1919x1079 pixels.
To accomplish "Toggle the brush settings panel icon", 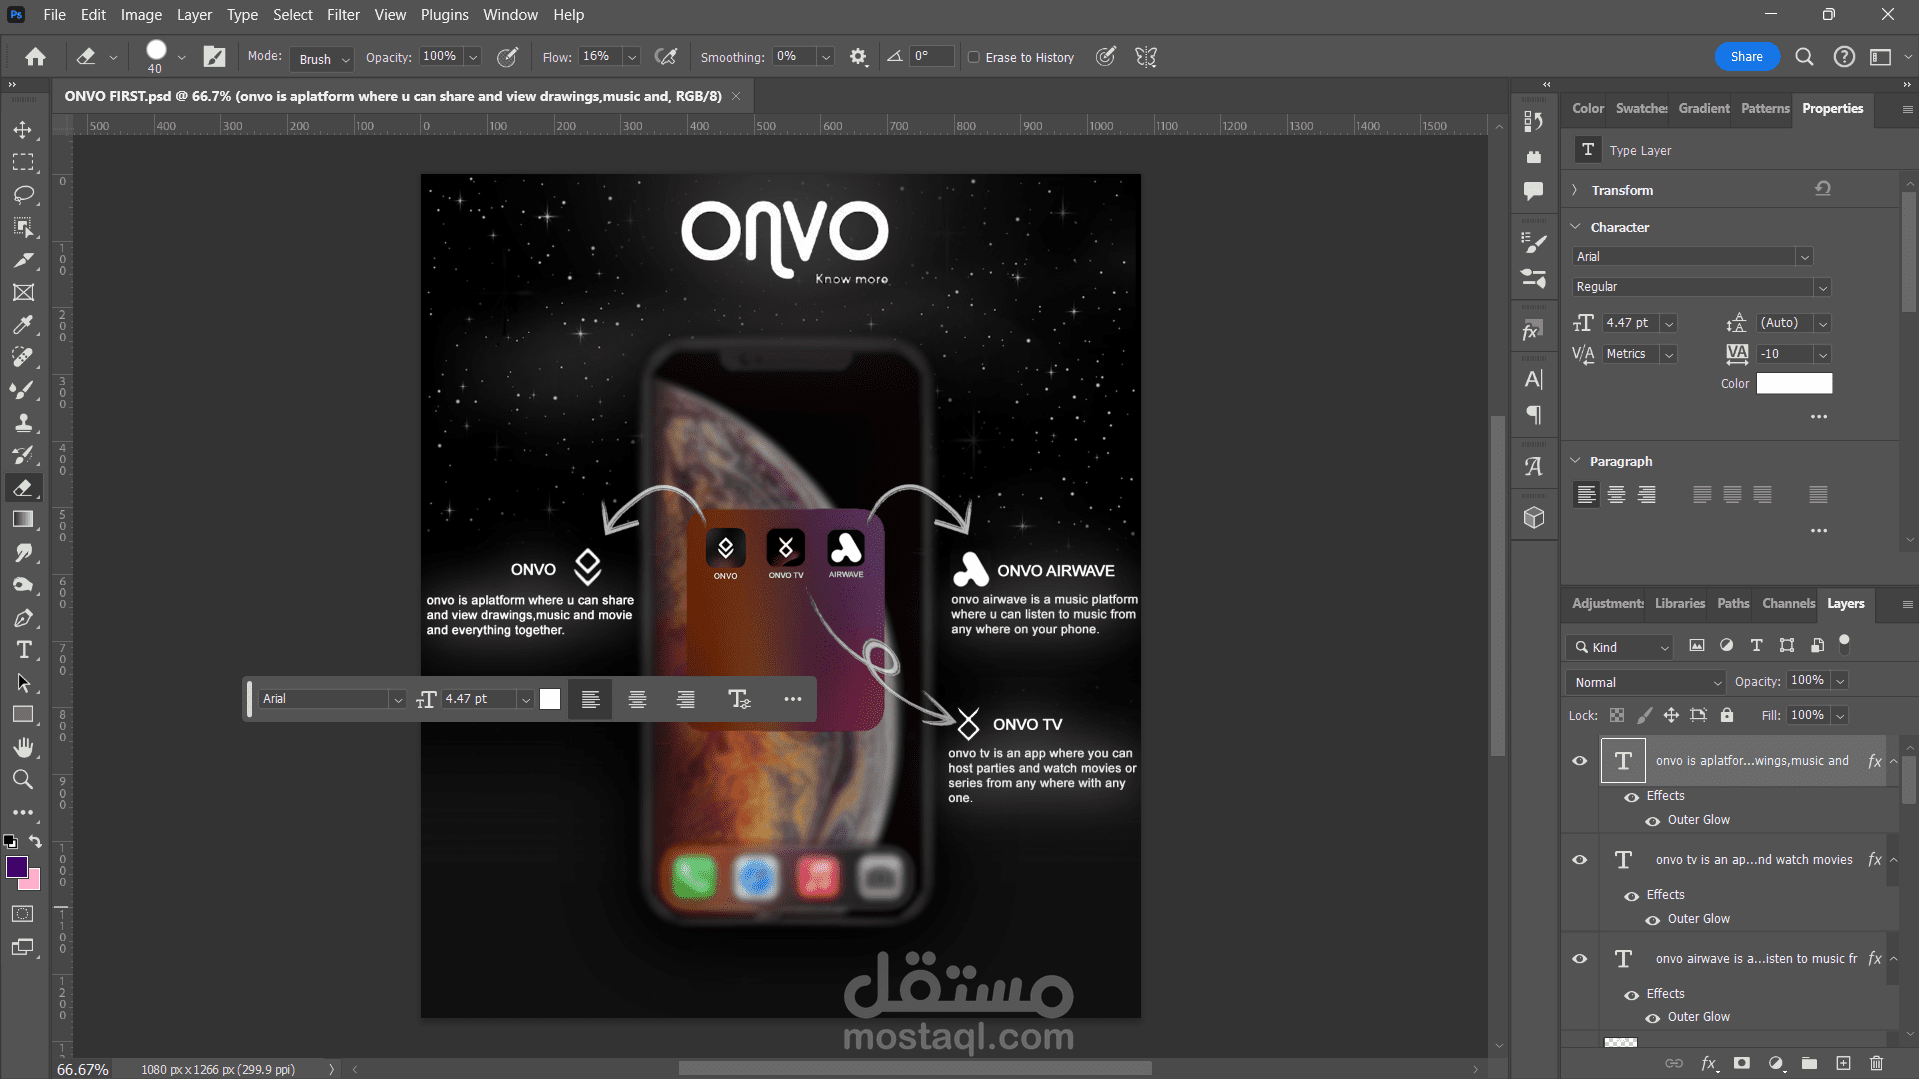I will 215,57.
